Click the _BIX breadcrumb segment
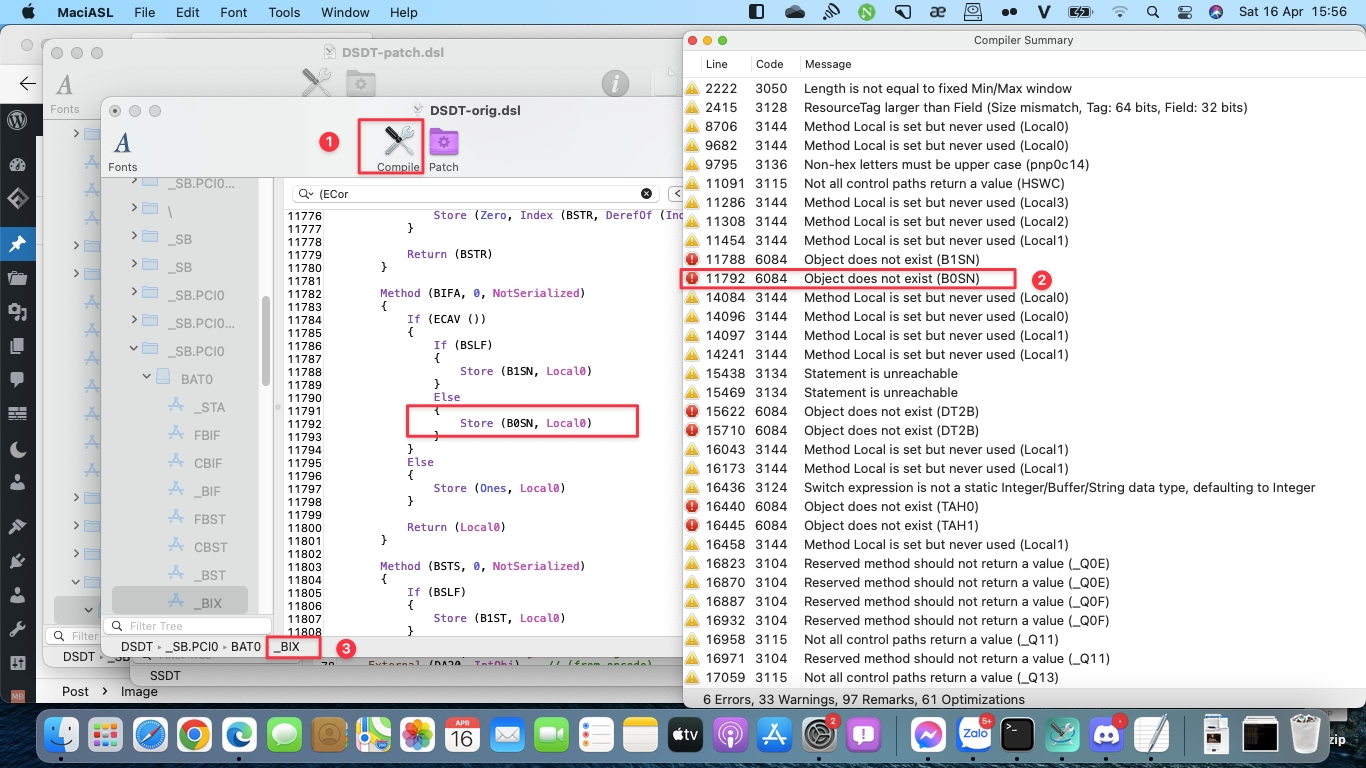The height and width of the screenshot is (768, 1366). 286,647
